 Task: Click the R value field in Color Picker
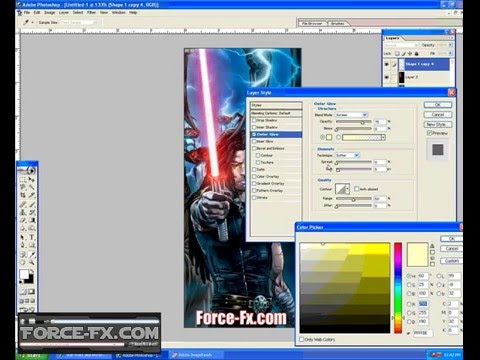click(x=423, y=304)
